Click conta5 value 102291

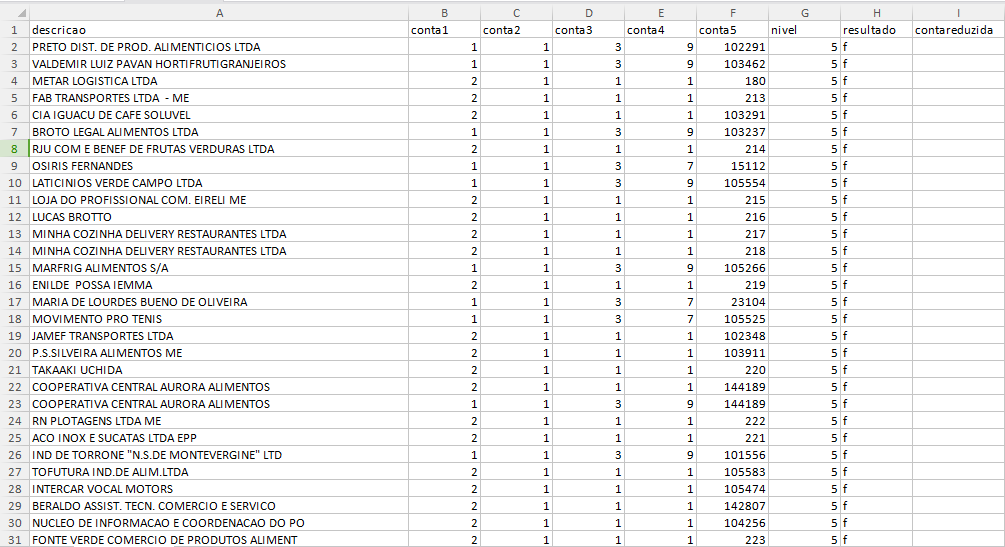click(x=733, y=47)
